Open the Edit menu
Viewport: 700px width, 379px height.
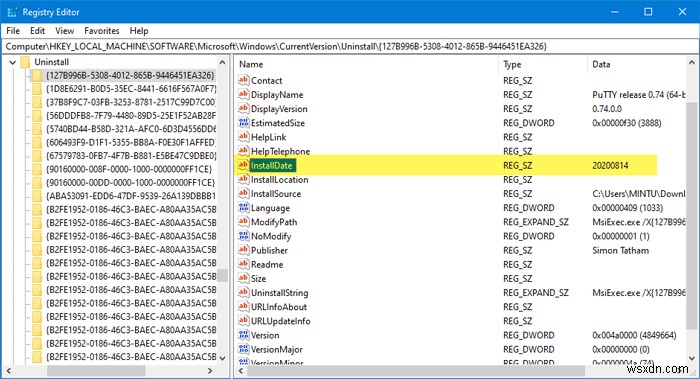[x=38, y=31]
